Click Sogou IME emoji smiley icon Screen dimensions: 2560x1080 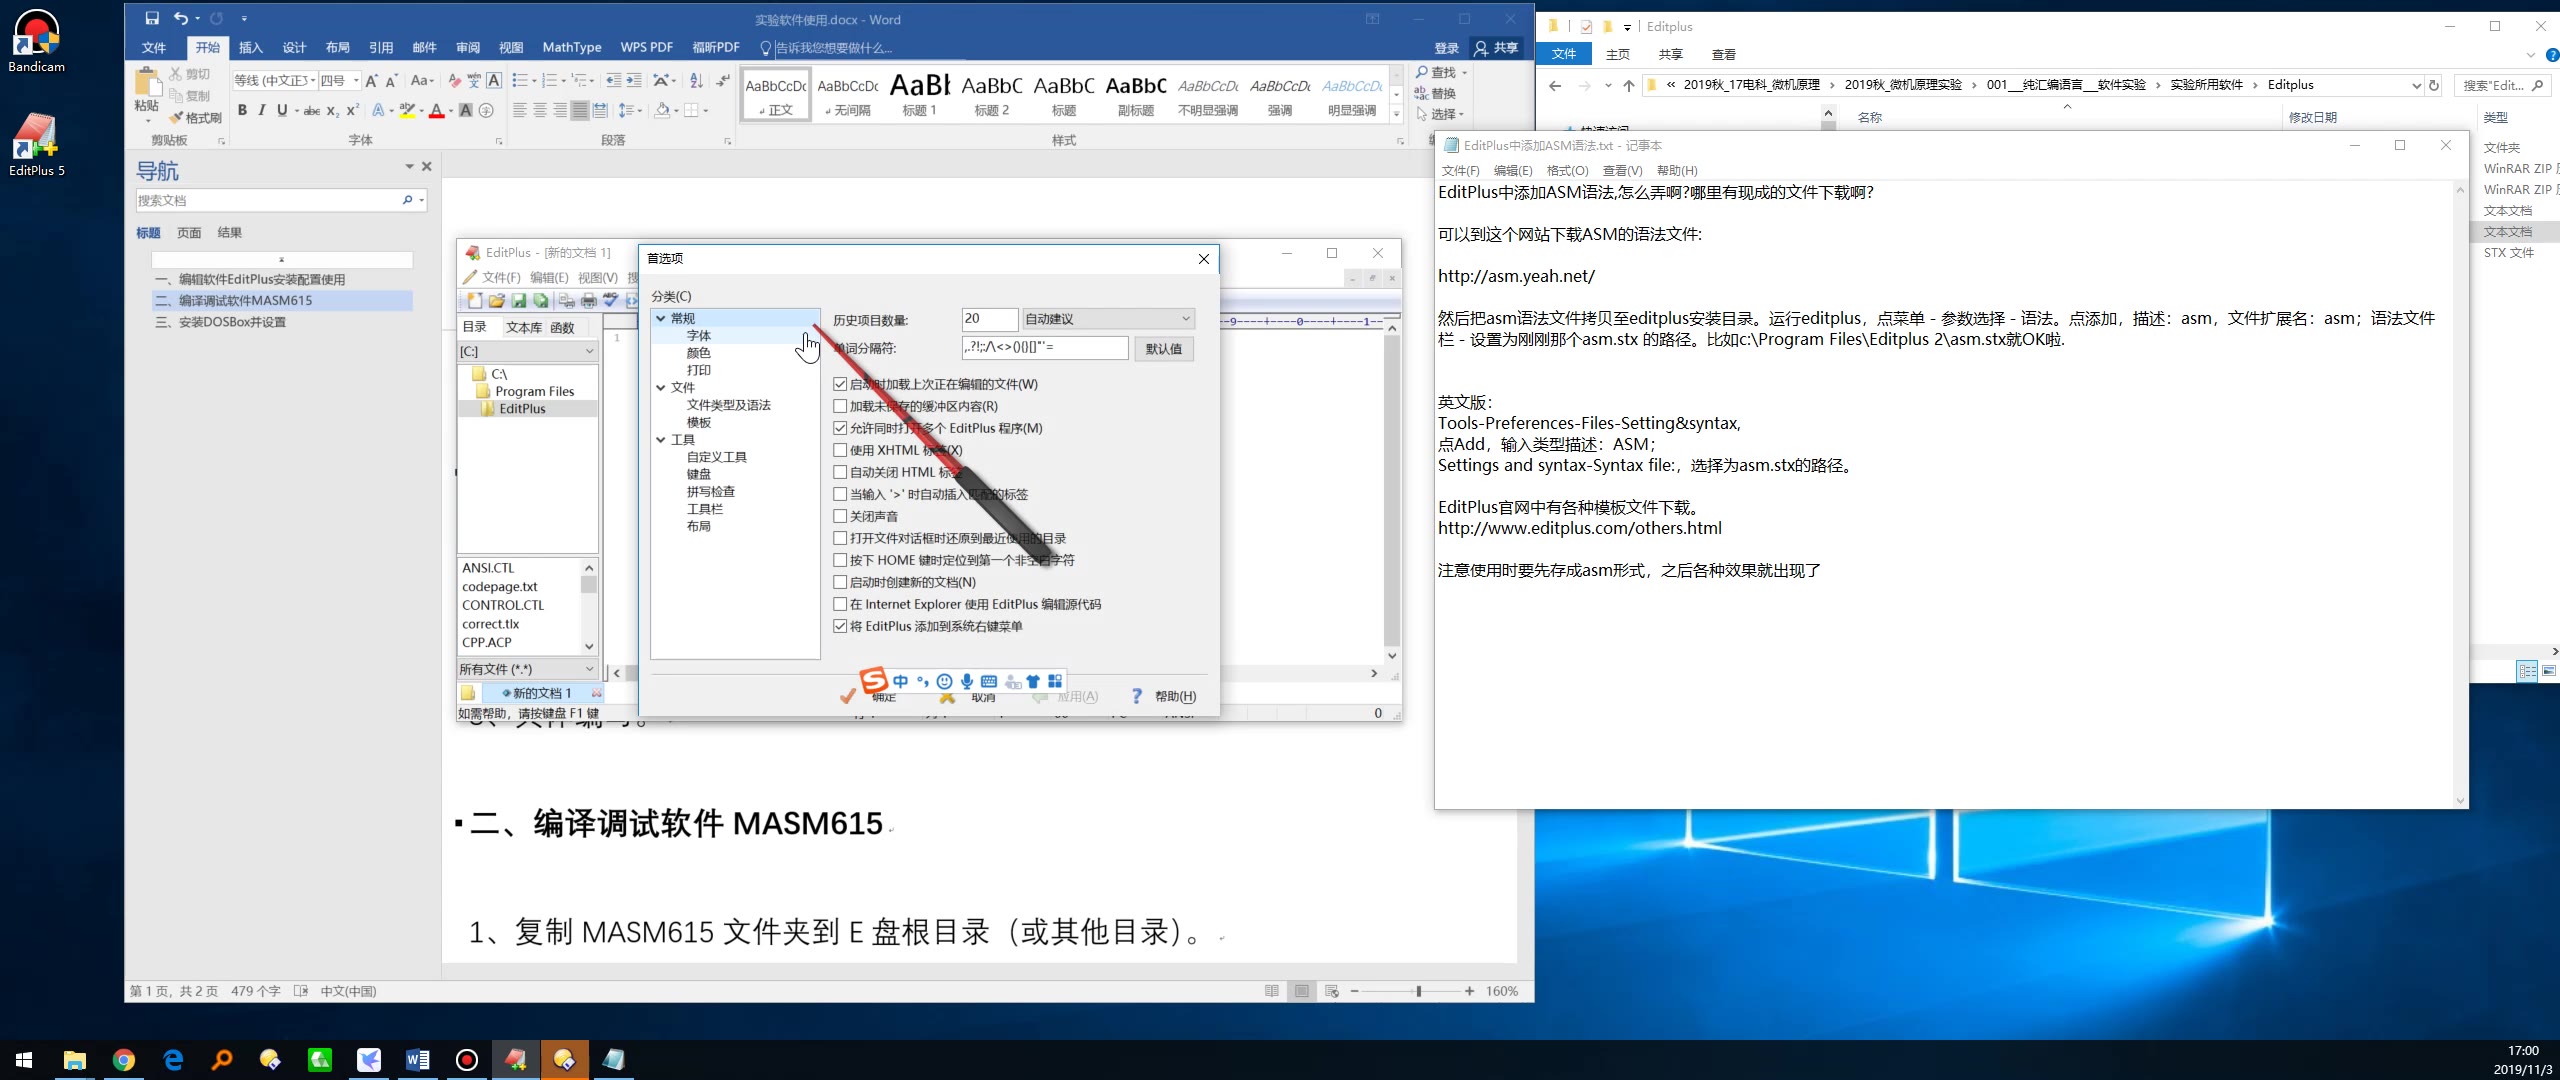[944, 682]
